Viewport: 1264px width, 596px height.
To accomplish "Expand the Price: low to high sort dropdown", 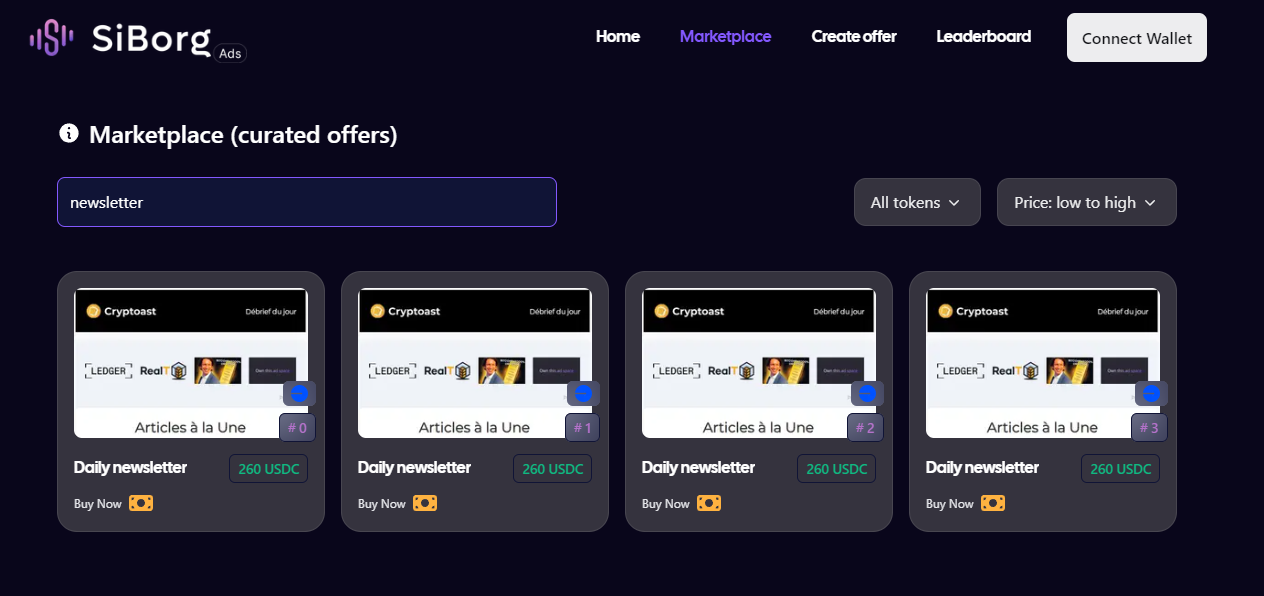I will 1086,202.
